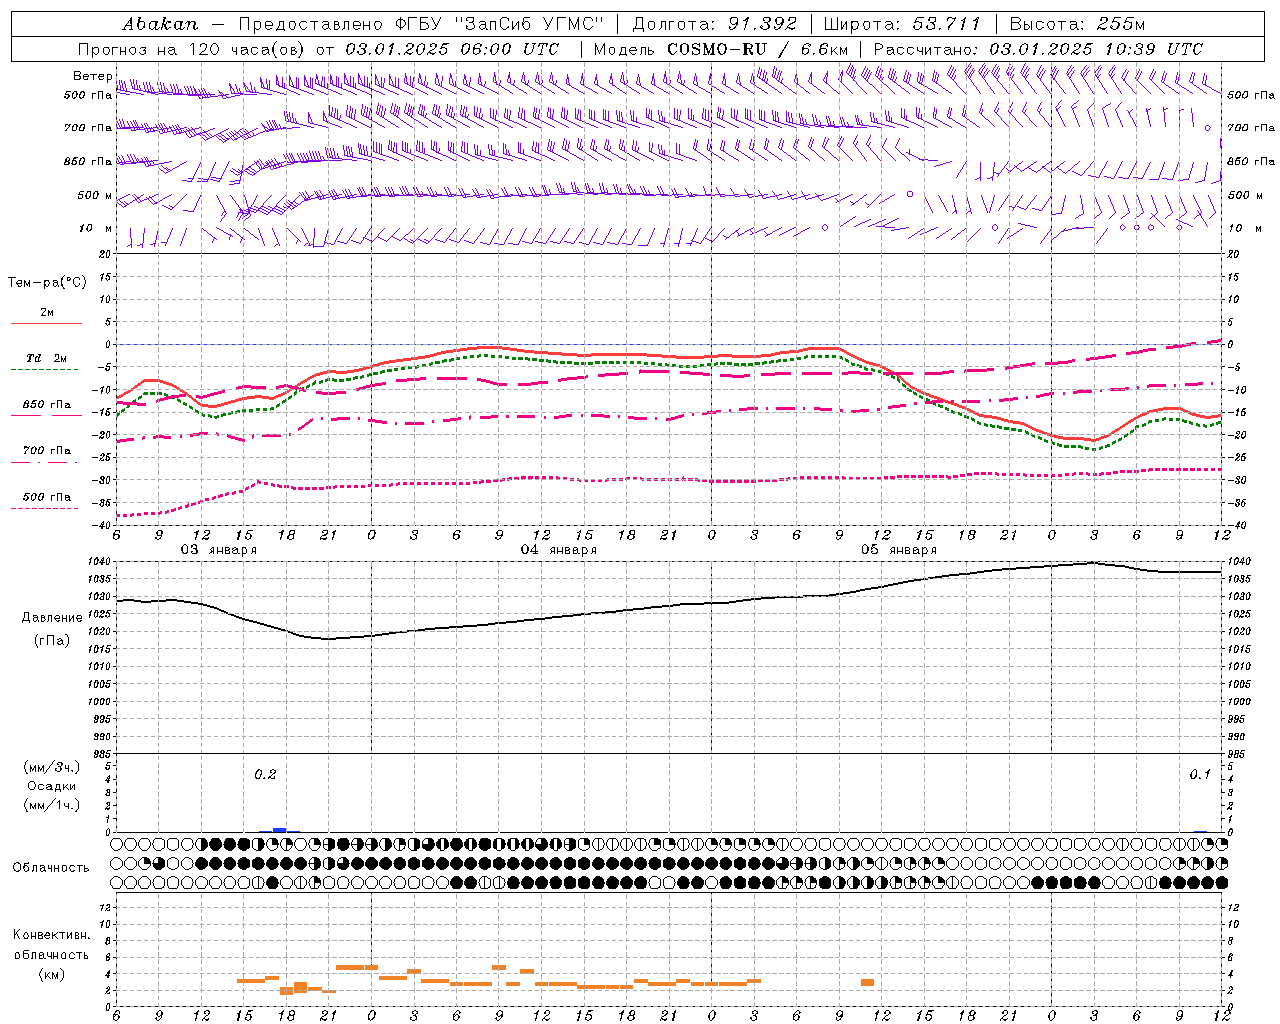Click the 'Ветер' wind panel label
This screenshot has width=1280, height=1024.
point(93,76)
